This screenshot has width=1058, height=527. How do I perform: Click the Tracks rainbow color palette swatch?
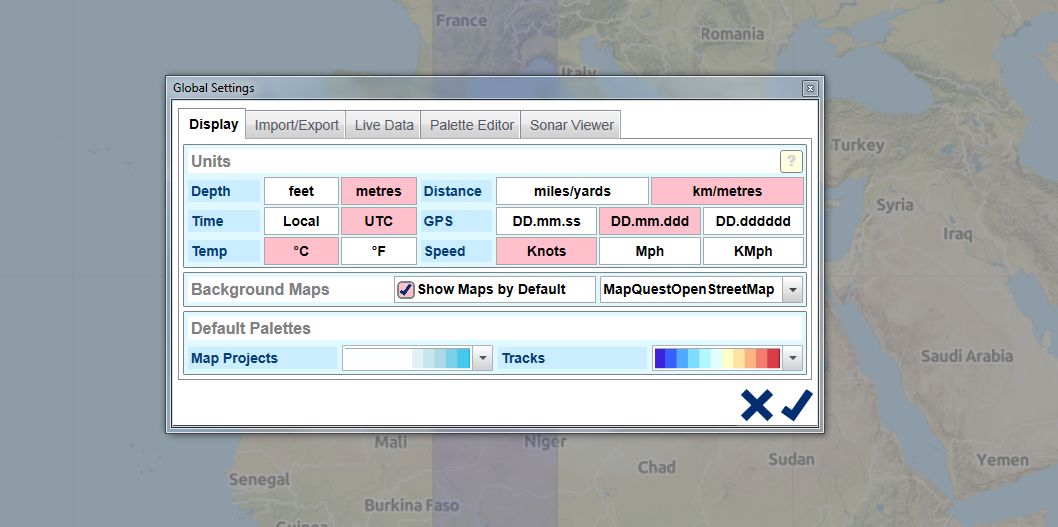point(716,358)
